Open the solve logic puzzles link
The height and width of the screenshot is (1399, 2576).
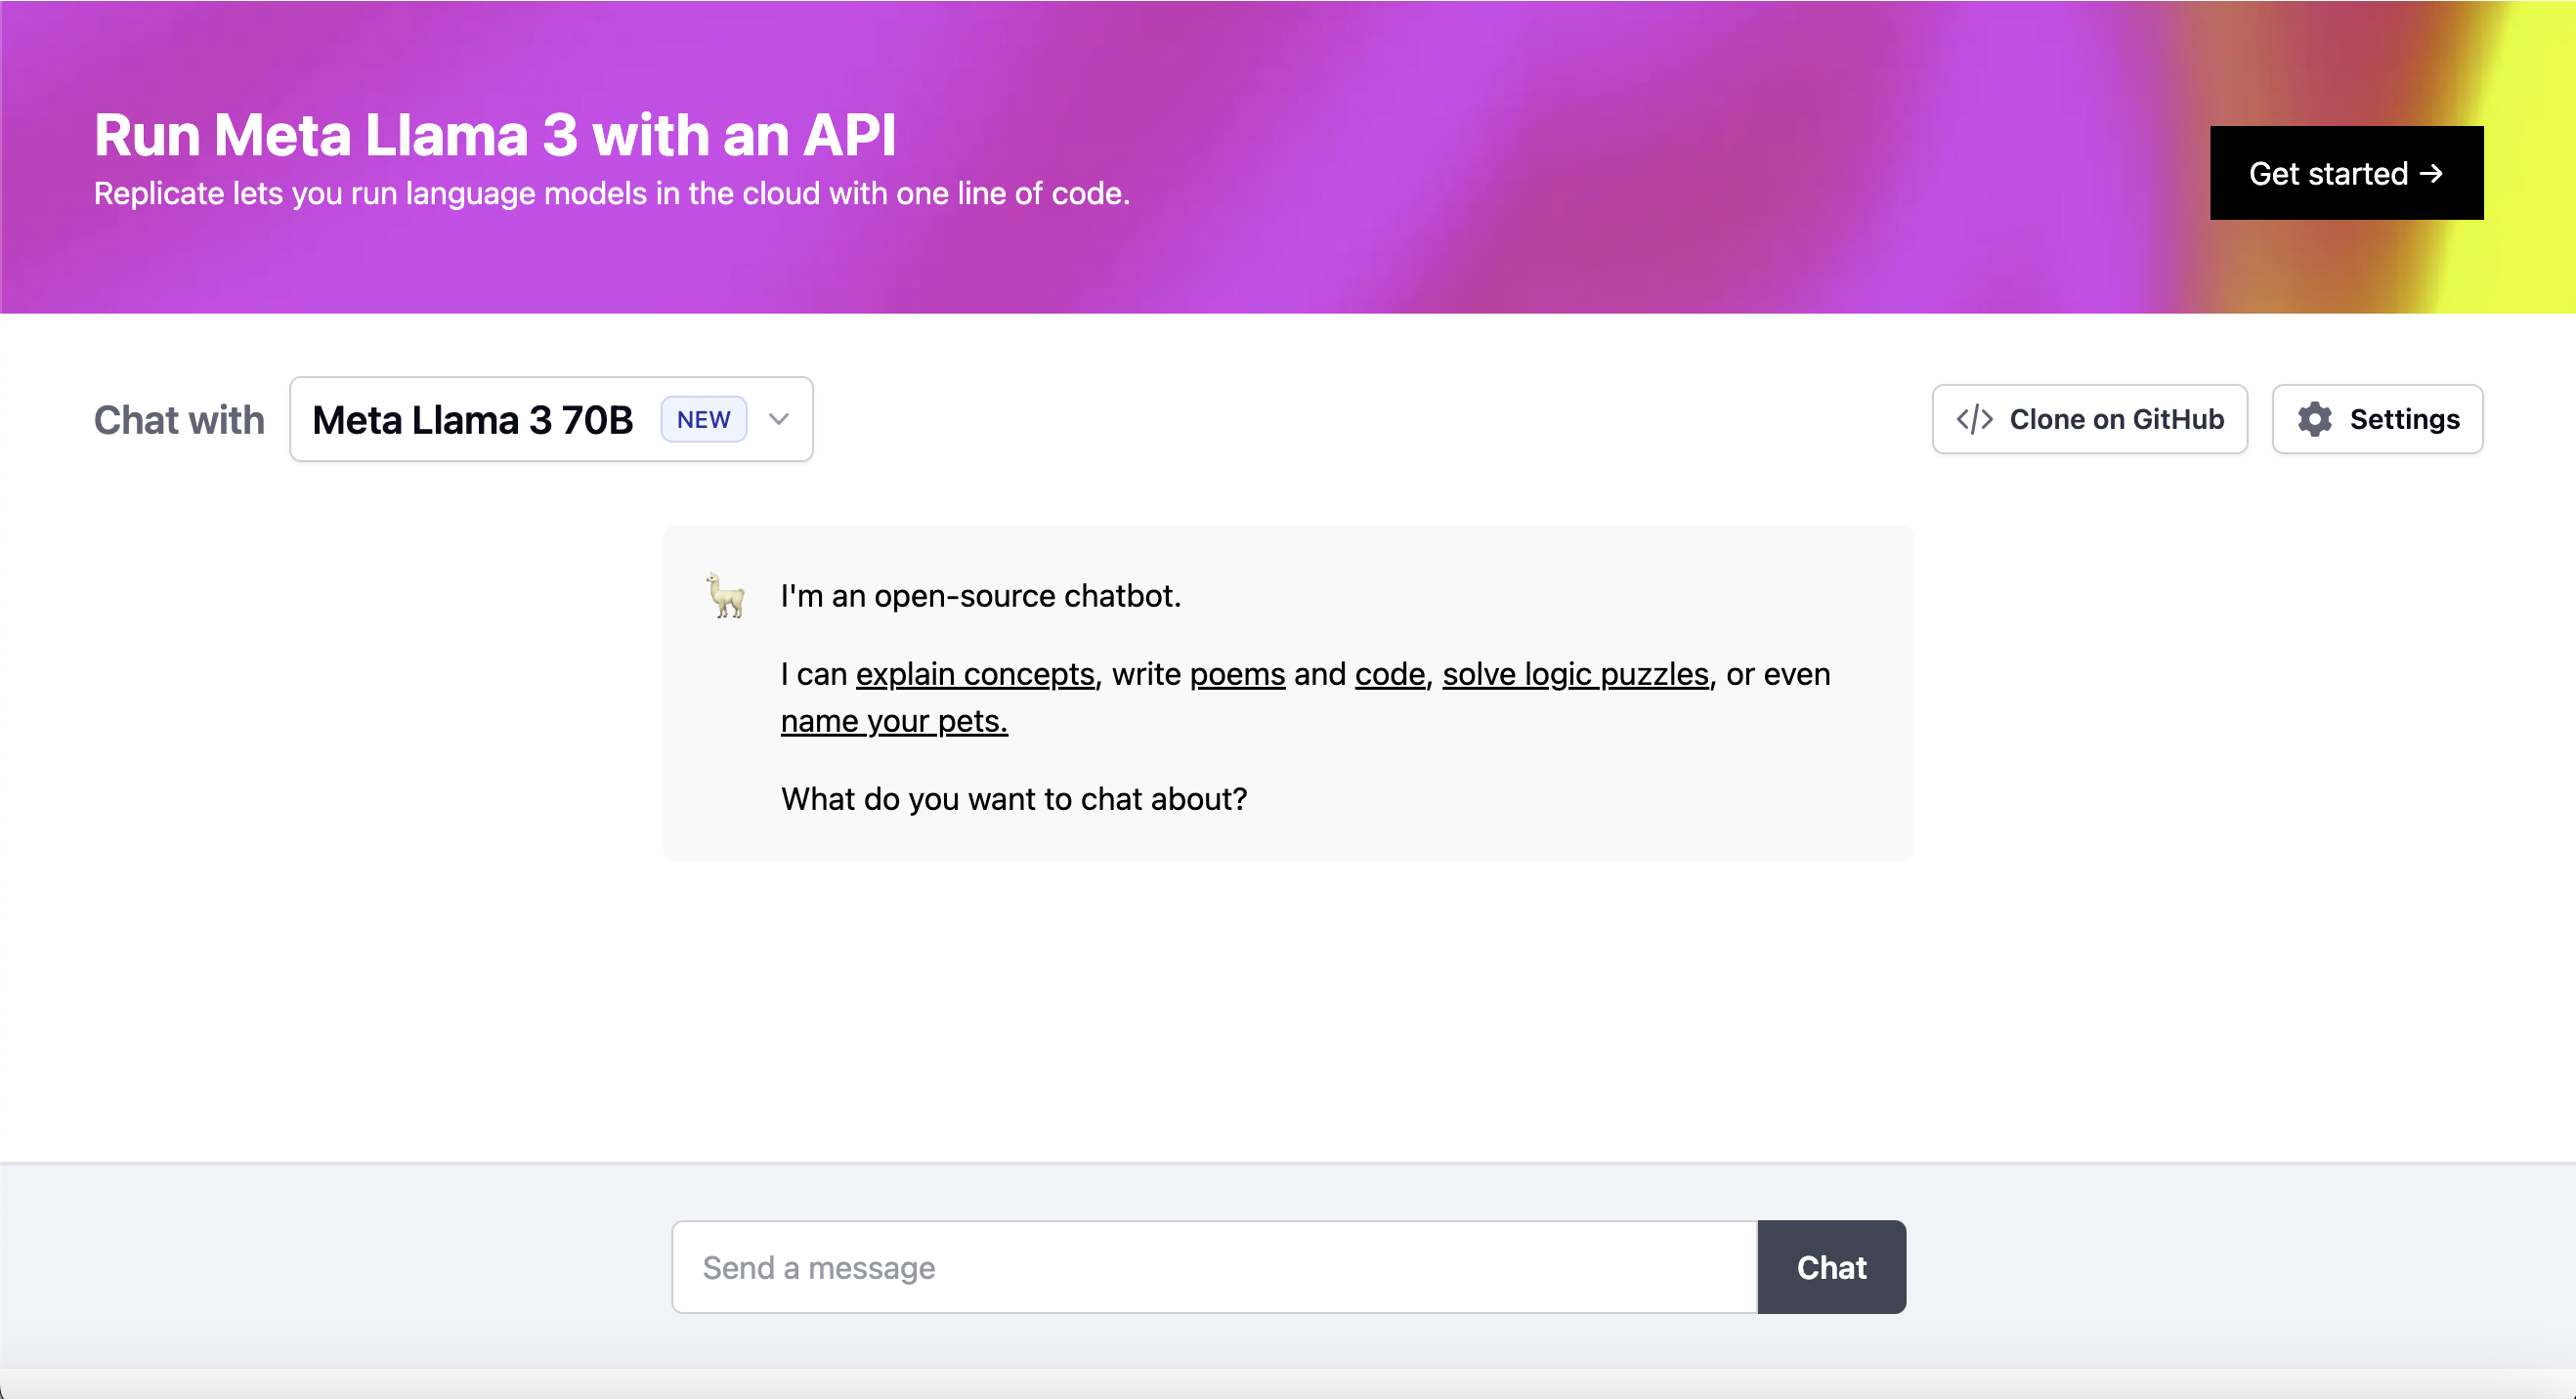(1575, 674)
